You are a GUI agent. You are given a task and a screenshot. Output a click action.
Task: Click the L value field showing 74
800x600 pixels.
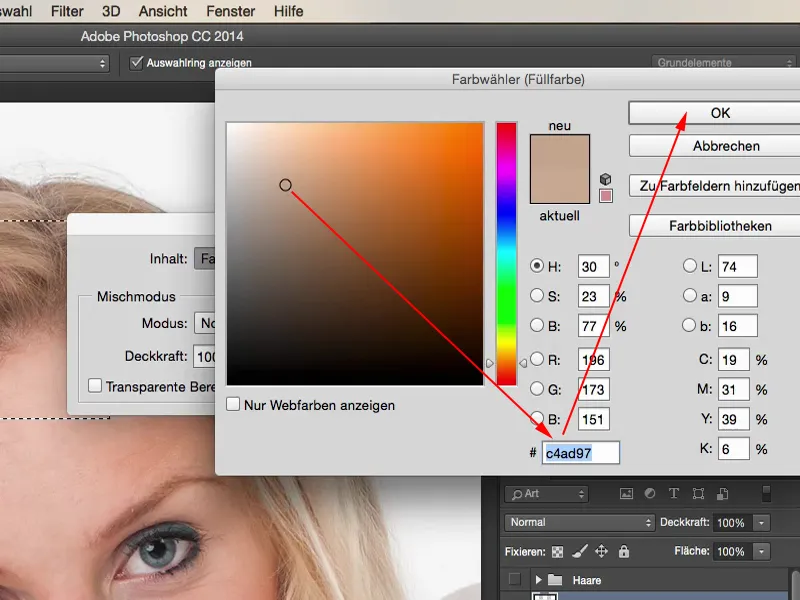click(738, 266)
